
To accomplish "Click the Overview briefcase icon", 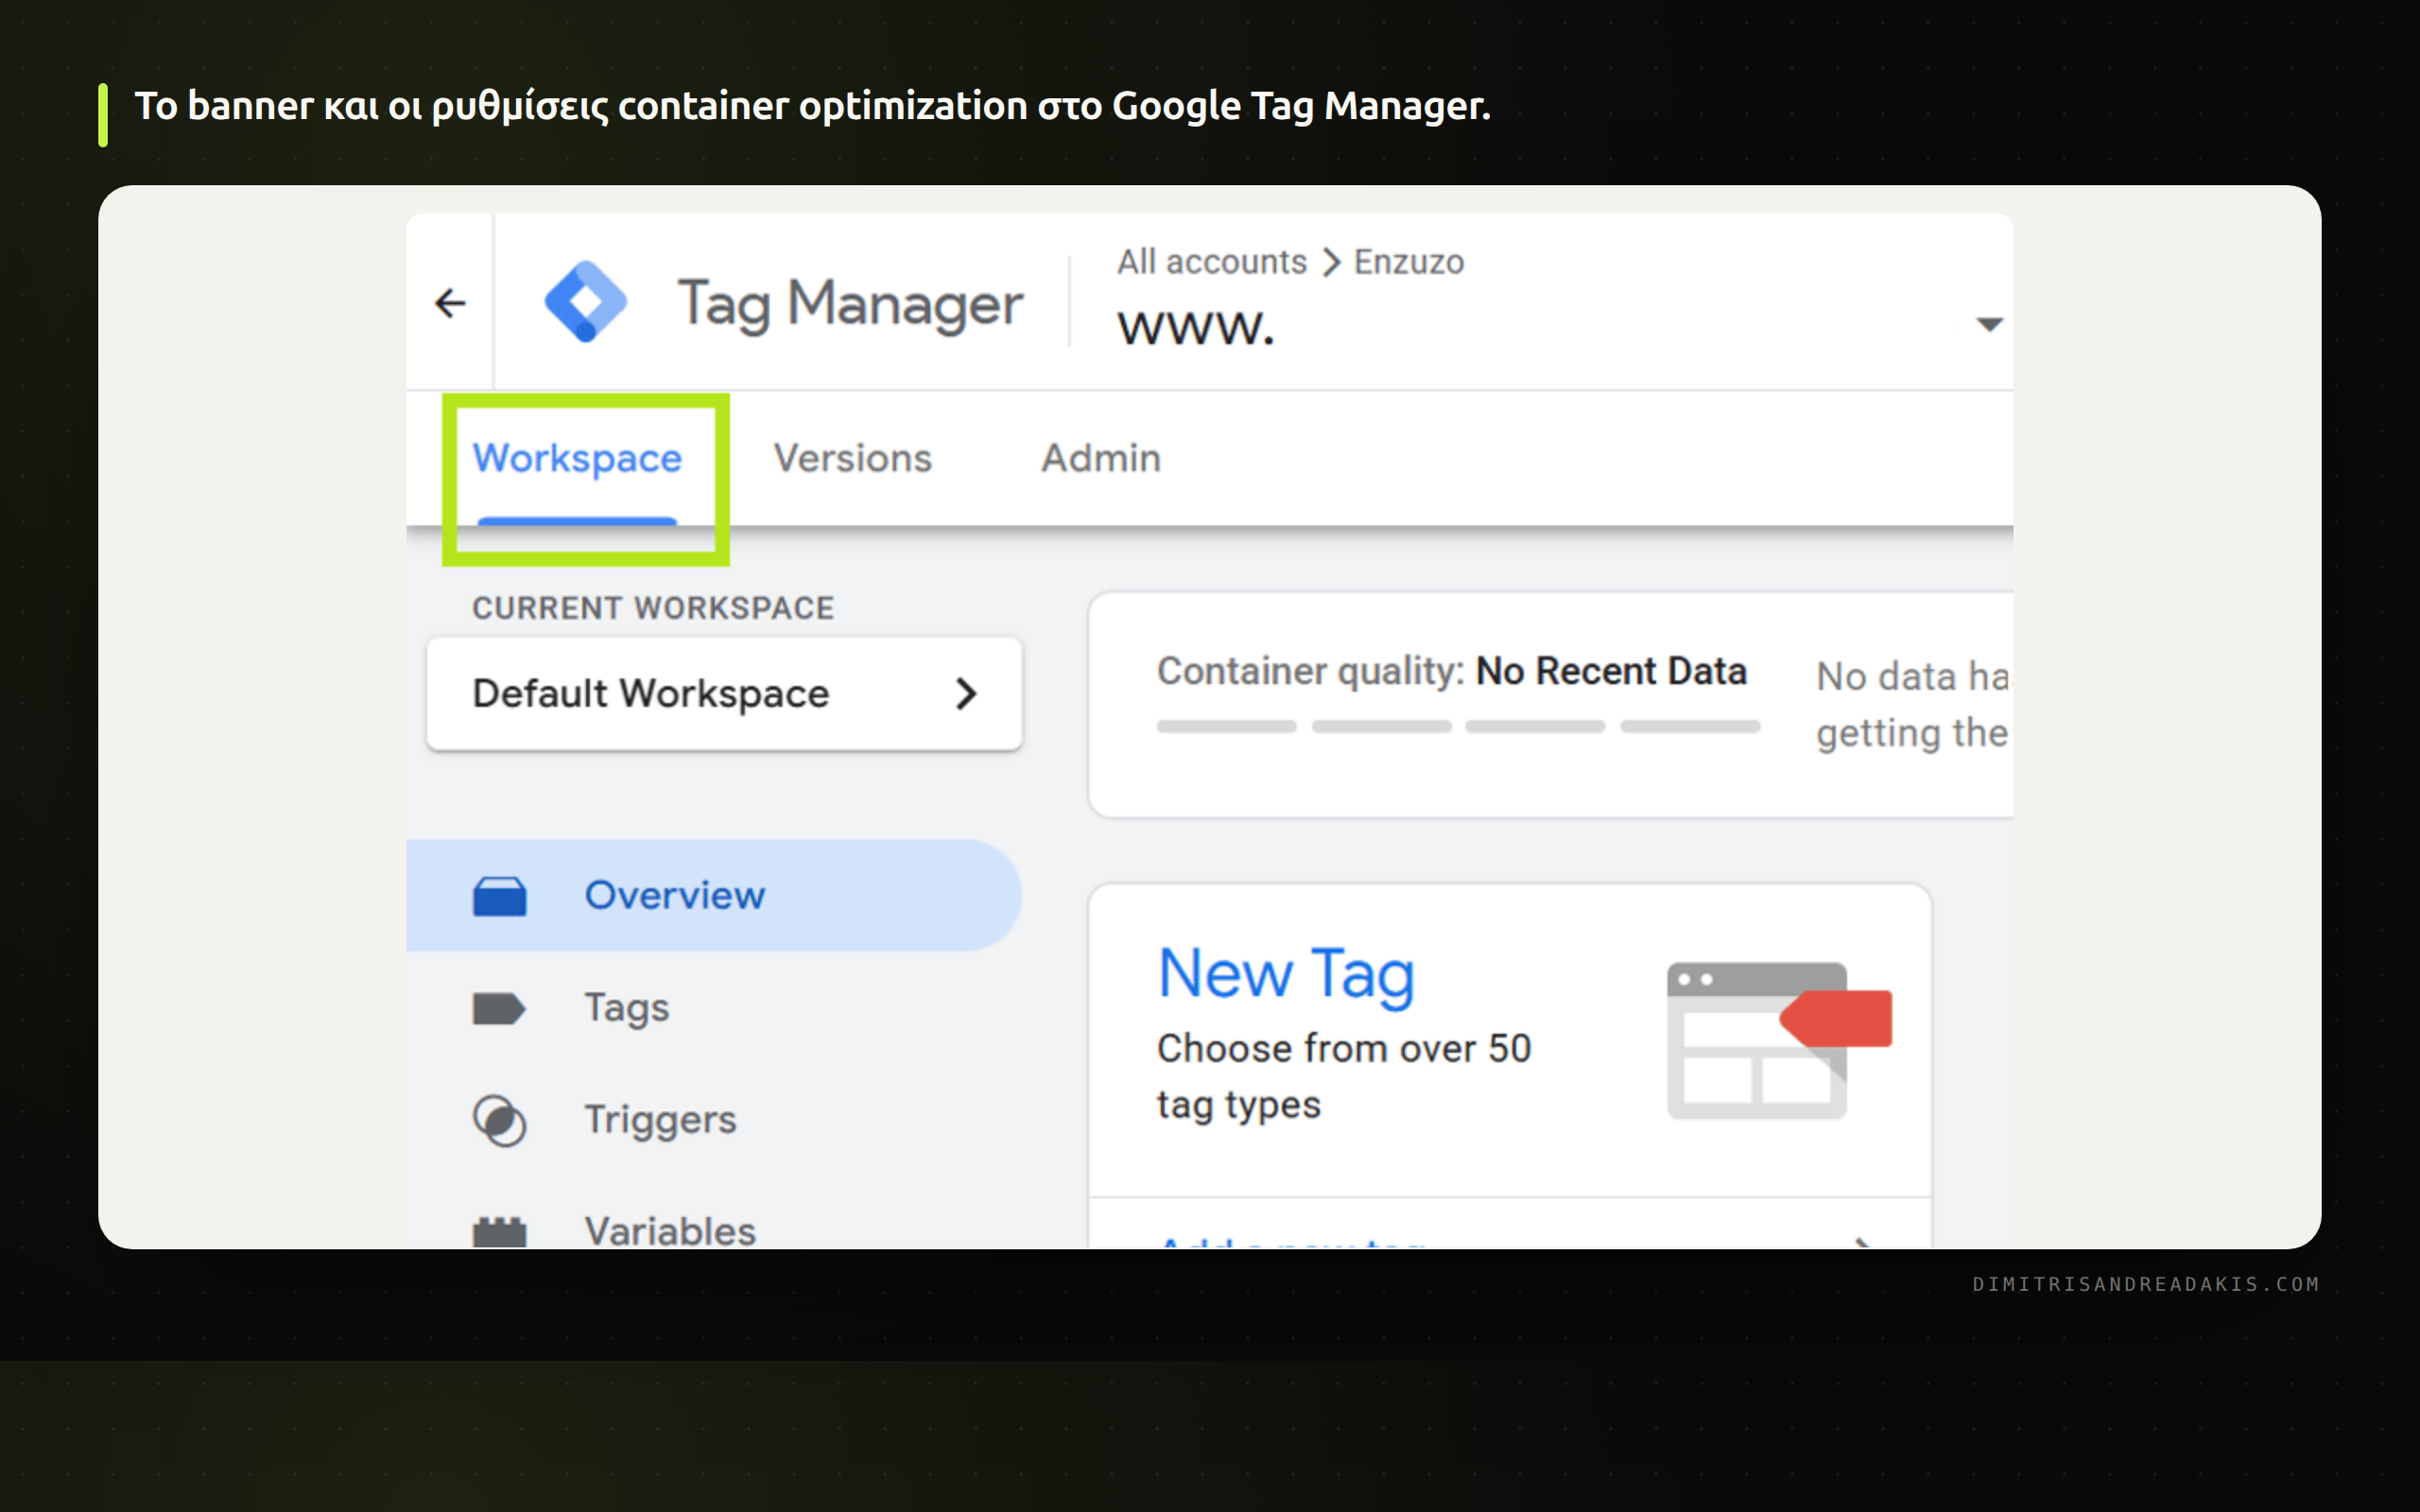I will pyautogui.click(x=499, y=896).
